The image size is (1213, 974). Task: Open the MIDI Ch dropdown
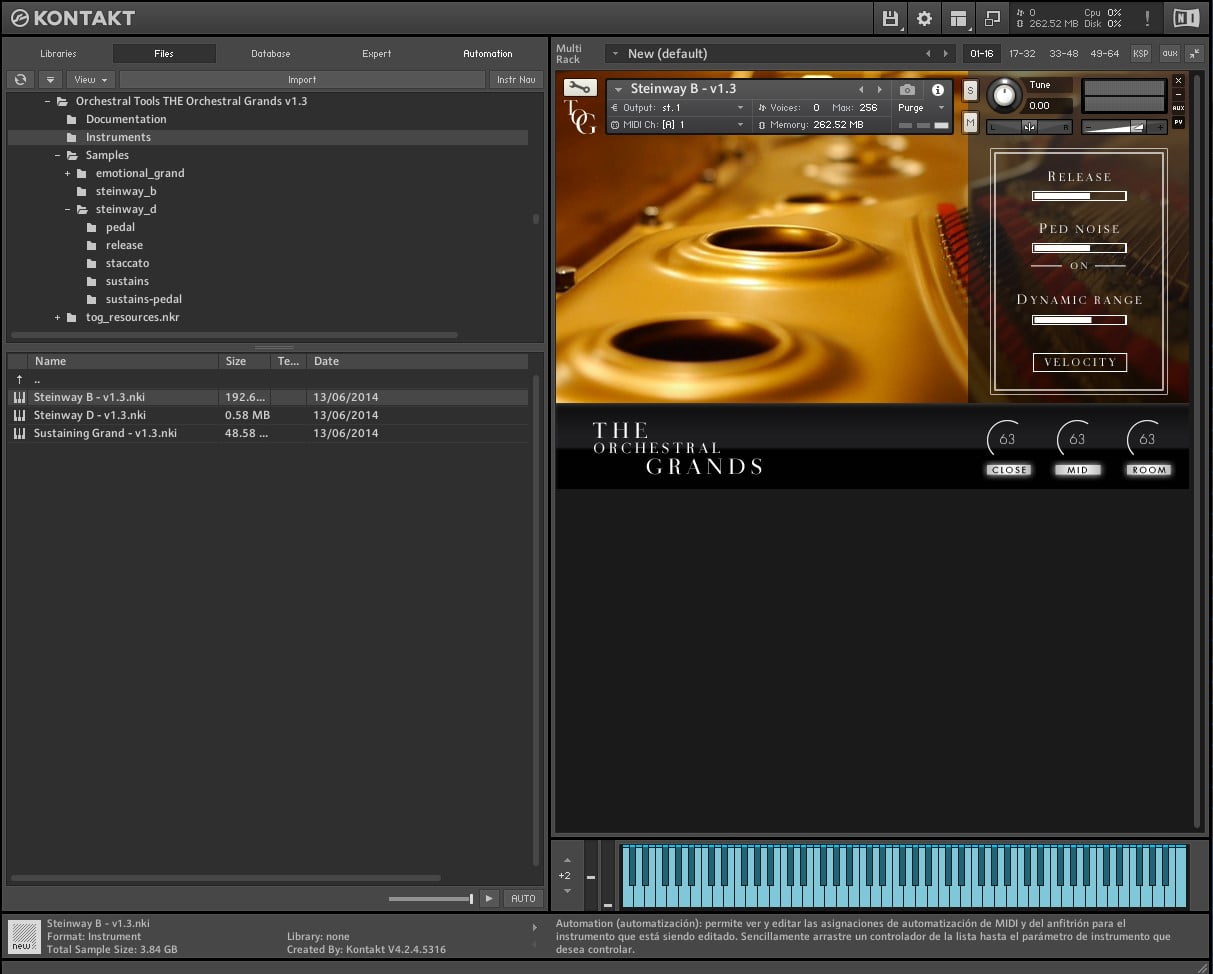(x=678, y=125)
